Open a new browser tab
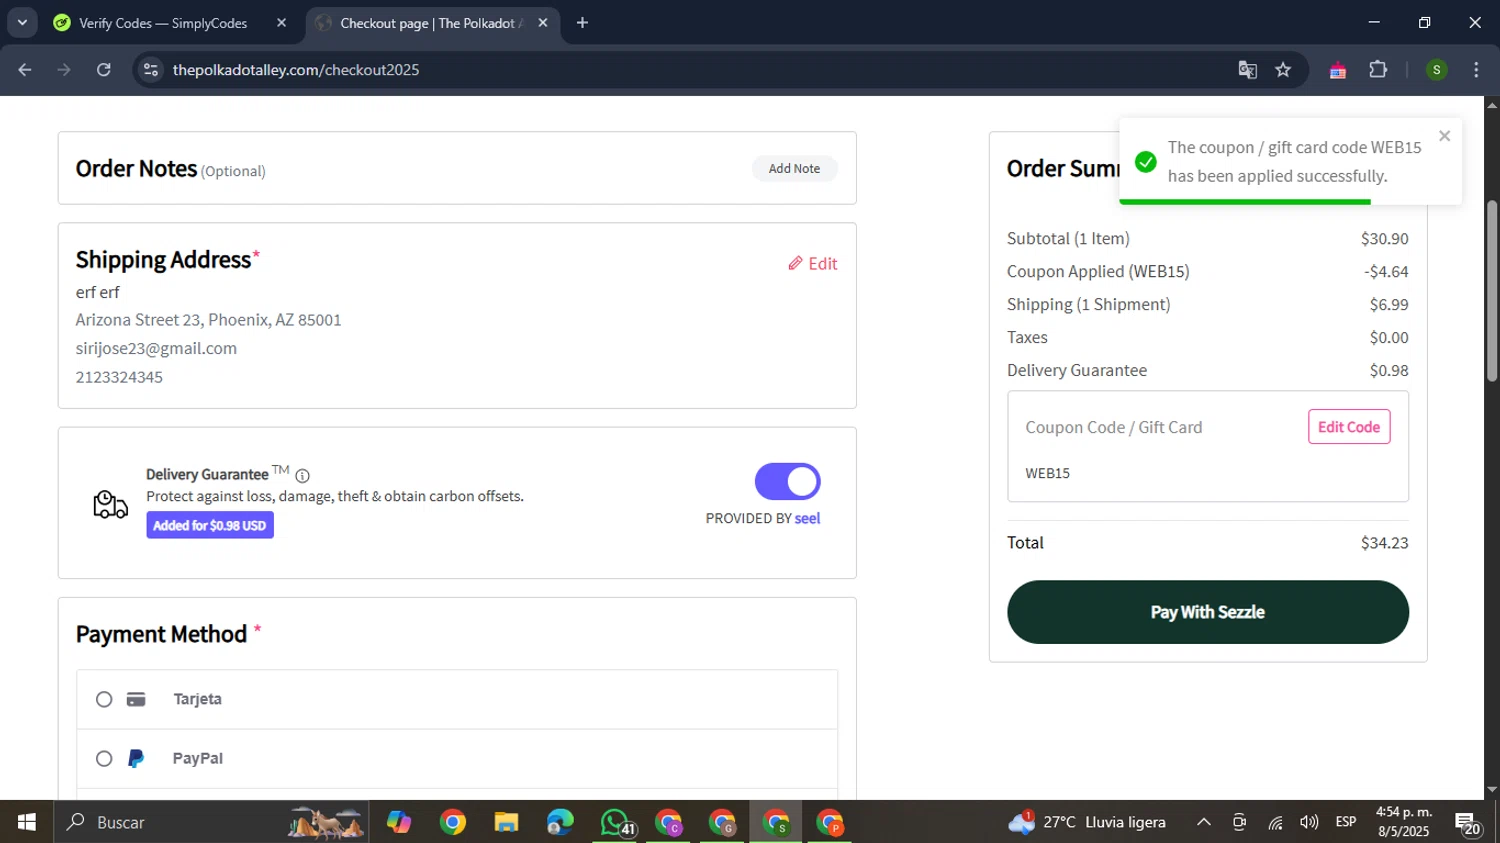The width and height of the screenshot is (1500, 843). coord(582,23)
